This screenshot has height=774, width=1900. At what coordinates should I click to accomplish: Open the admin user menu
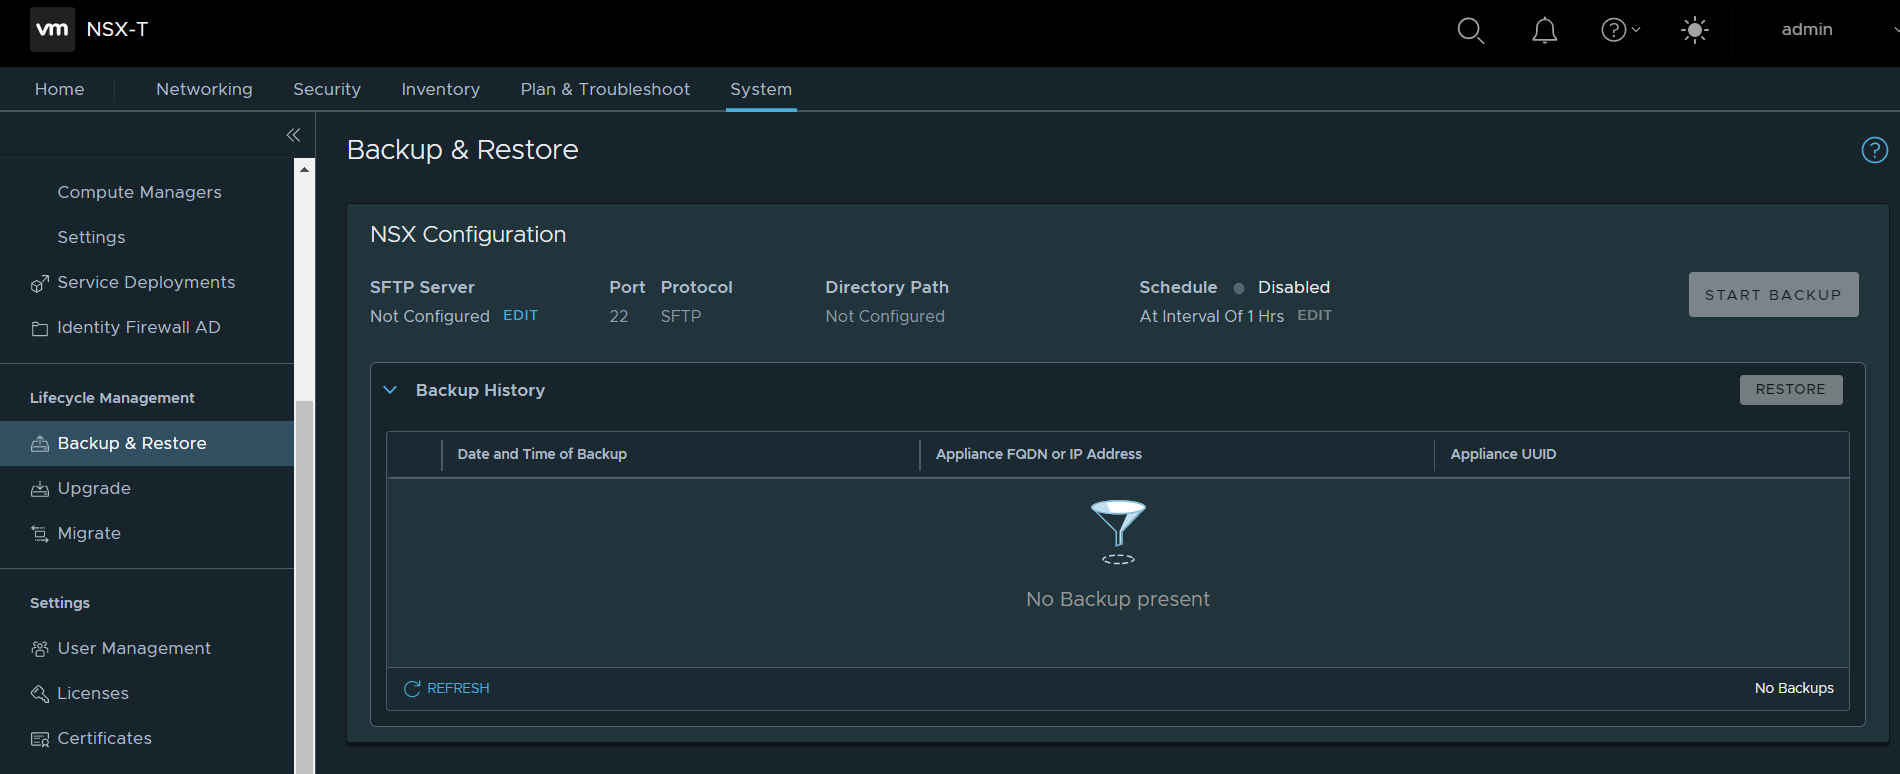(1807, 30)
